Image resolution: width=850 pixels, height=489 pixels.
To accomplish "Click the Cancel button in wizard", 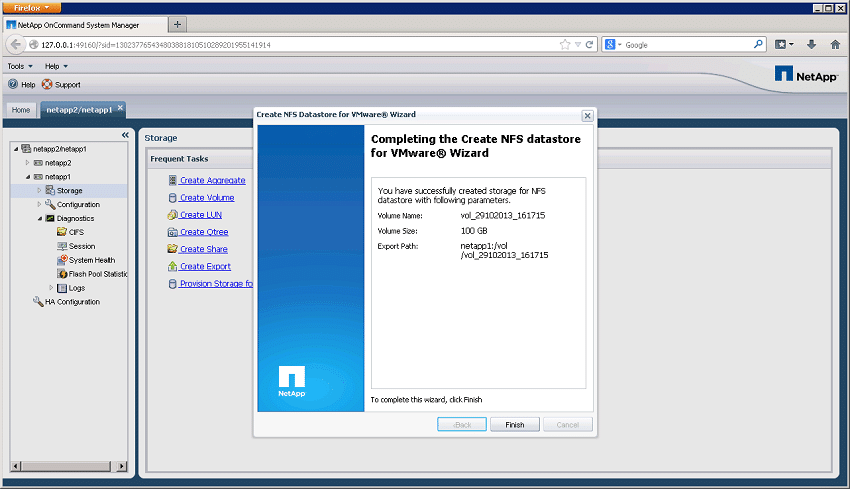I will tap(568, 424).
